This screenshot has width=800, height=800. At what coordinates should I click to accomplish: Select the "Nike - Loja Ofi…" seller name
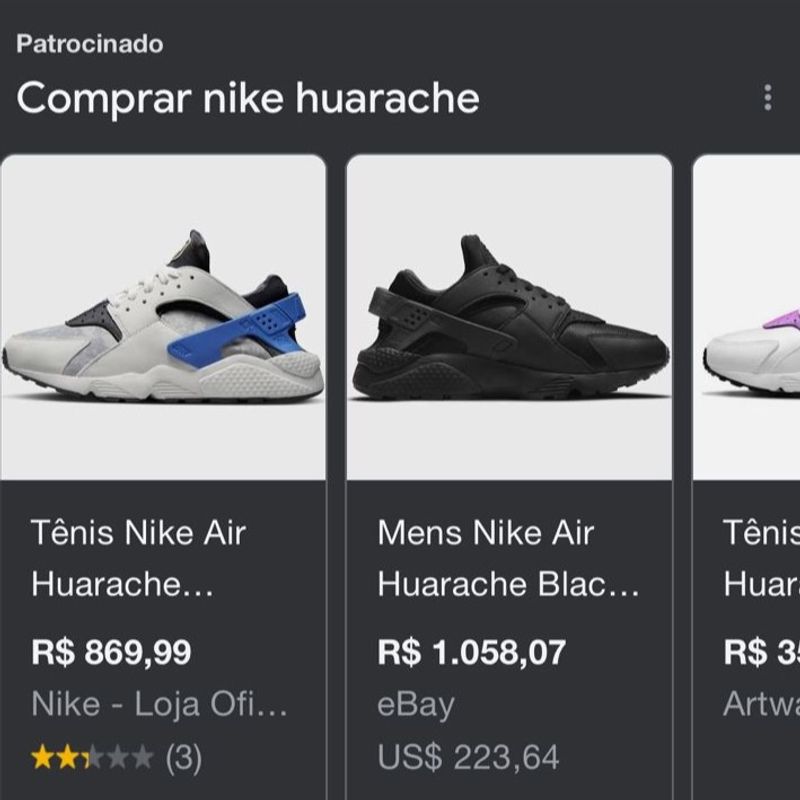pos(160,705)
